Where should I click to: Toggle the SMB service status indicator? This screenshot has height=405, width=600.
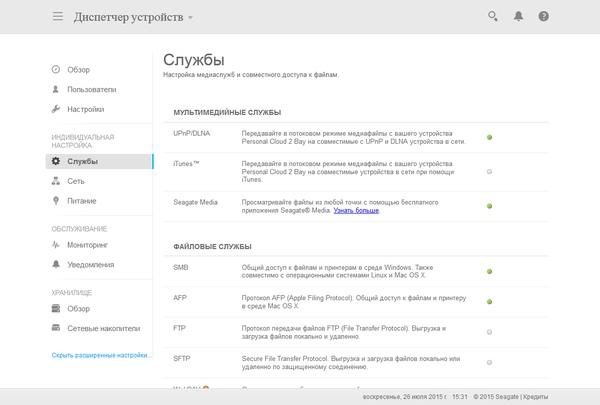489,271
